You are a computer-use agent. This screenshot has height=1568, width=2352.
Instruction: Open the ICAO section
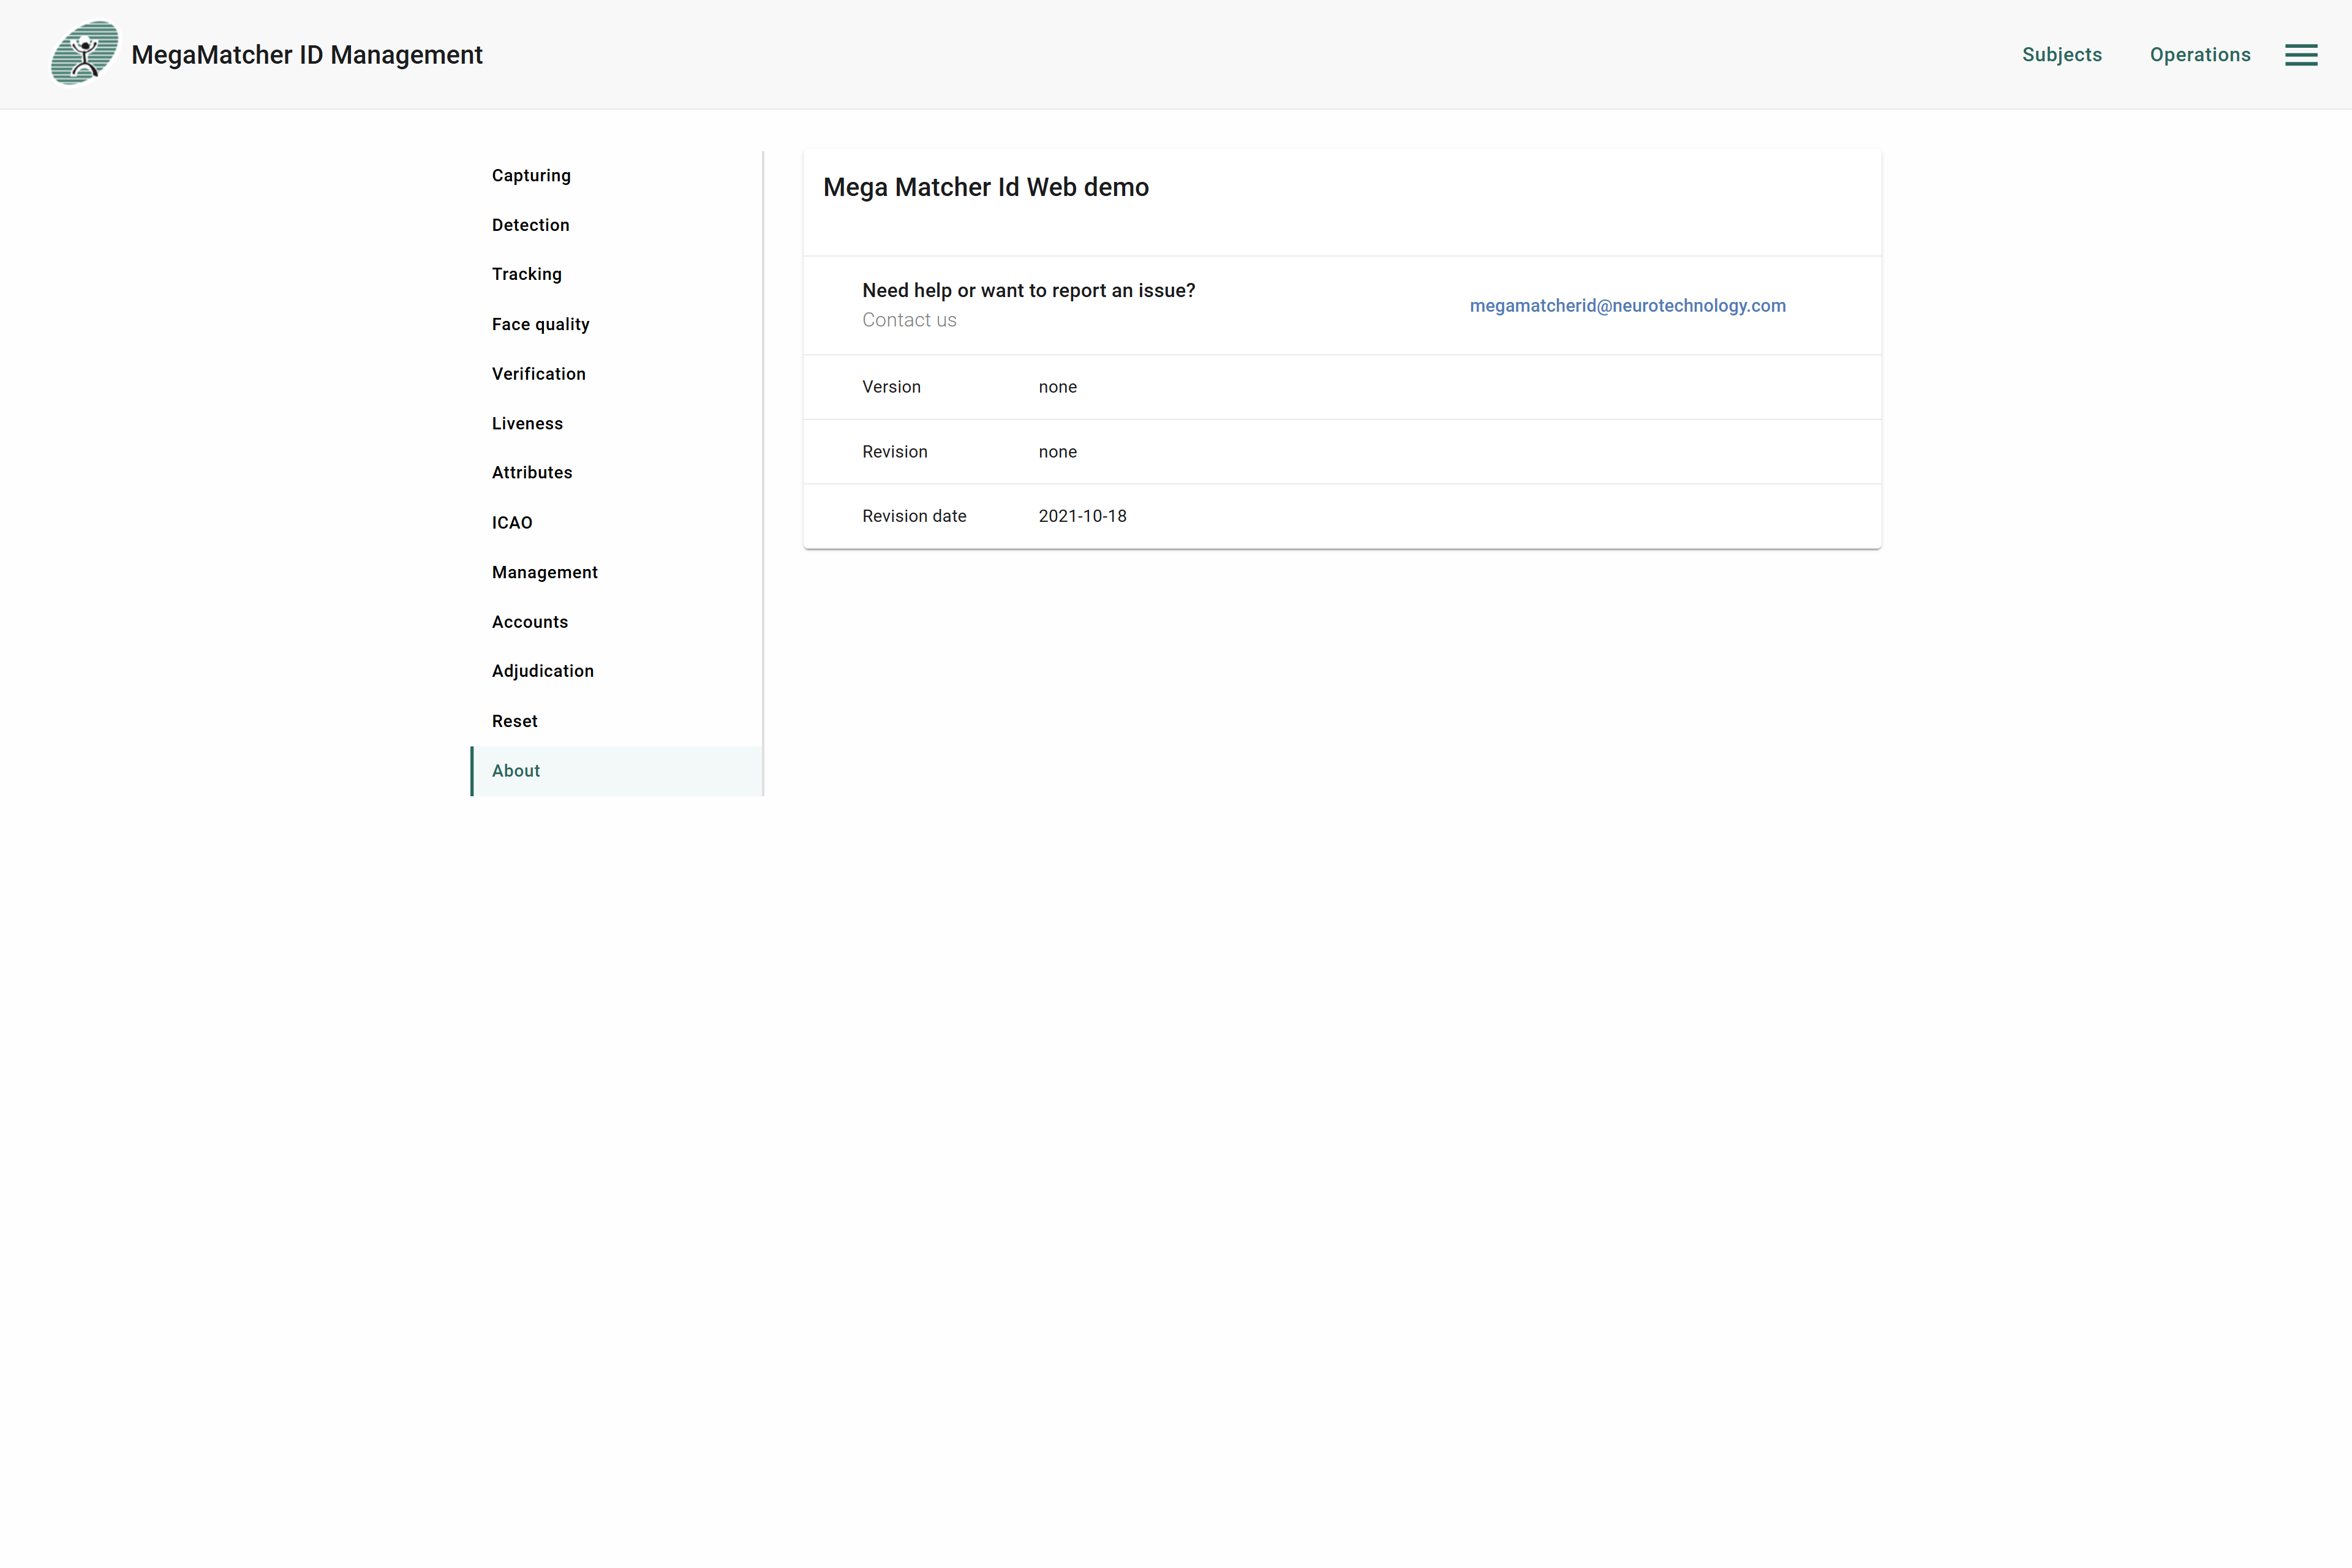[x=617, y=523]
